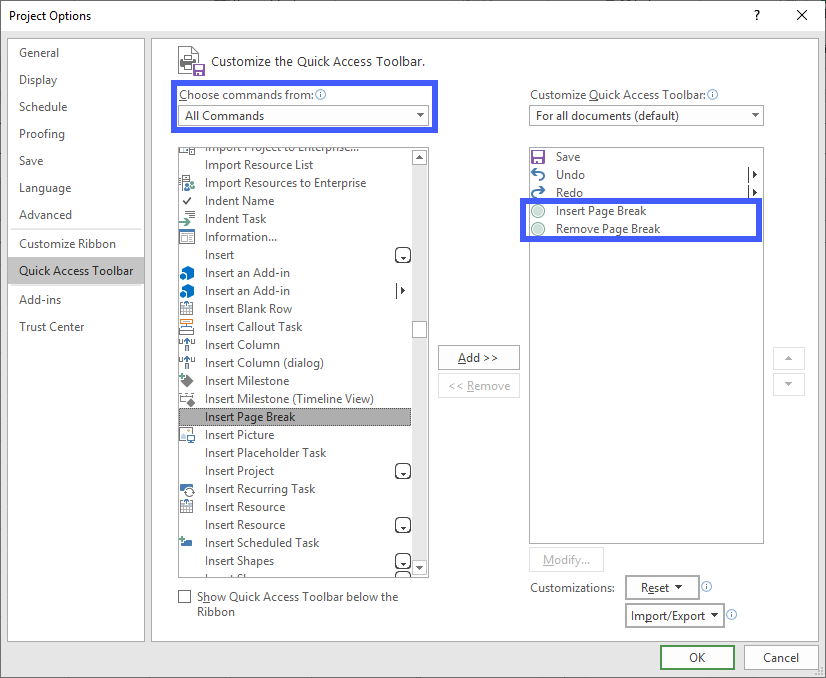826x678 pixels.
Task: Click the Cancel button
Action: pos(781,657)
